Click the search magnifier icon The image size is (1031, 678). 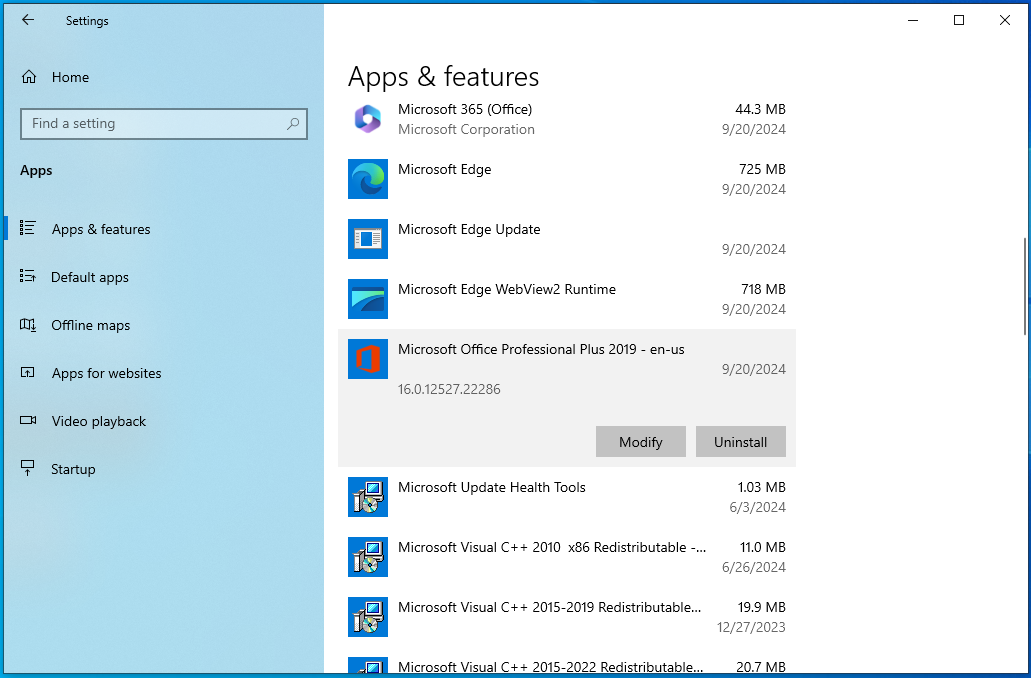pos(293,124)
